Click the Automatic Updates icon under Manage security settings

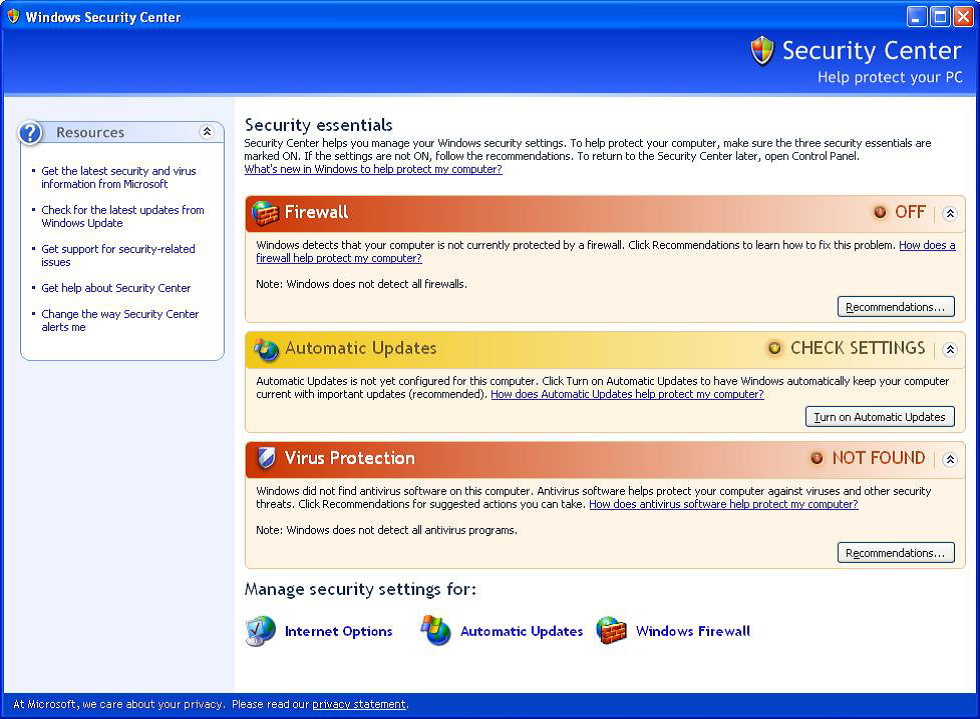[x=436, y=630]
